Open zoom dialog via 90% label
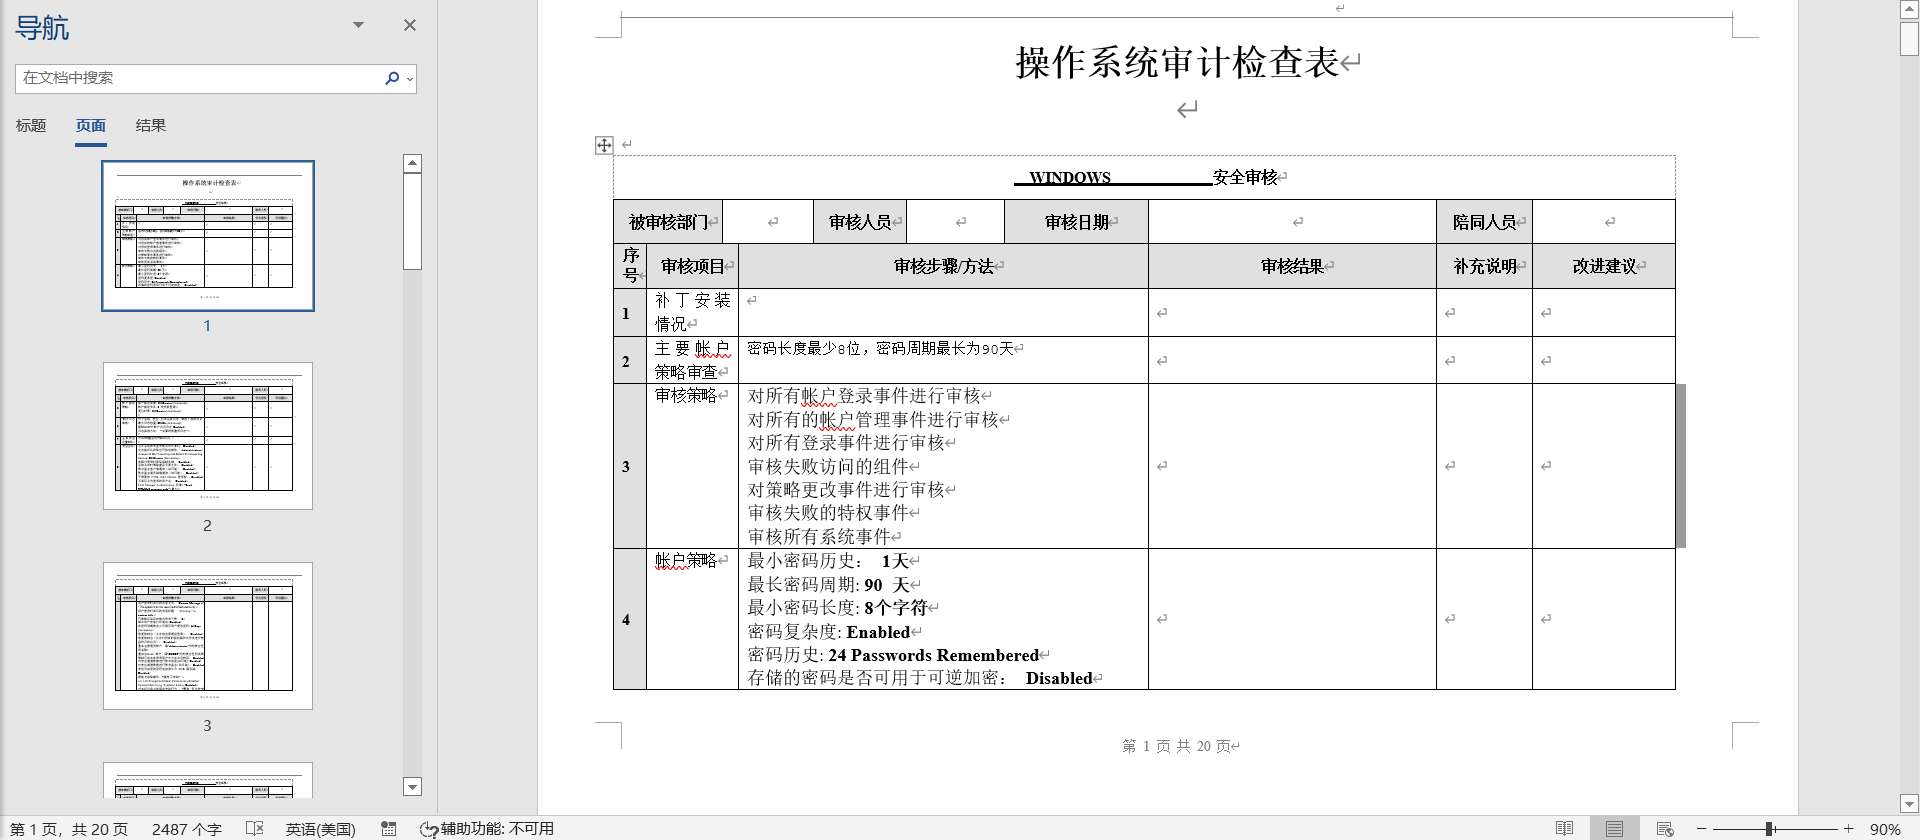Viewport: 1920px width, 840px height. tap(1885, 829)
